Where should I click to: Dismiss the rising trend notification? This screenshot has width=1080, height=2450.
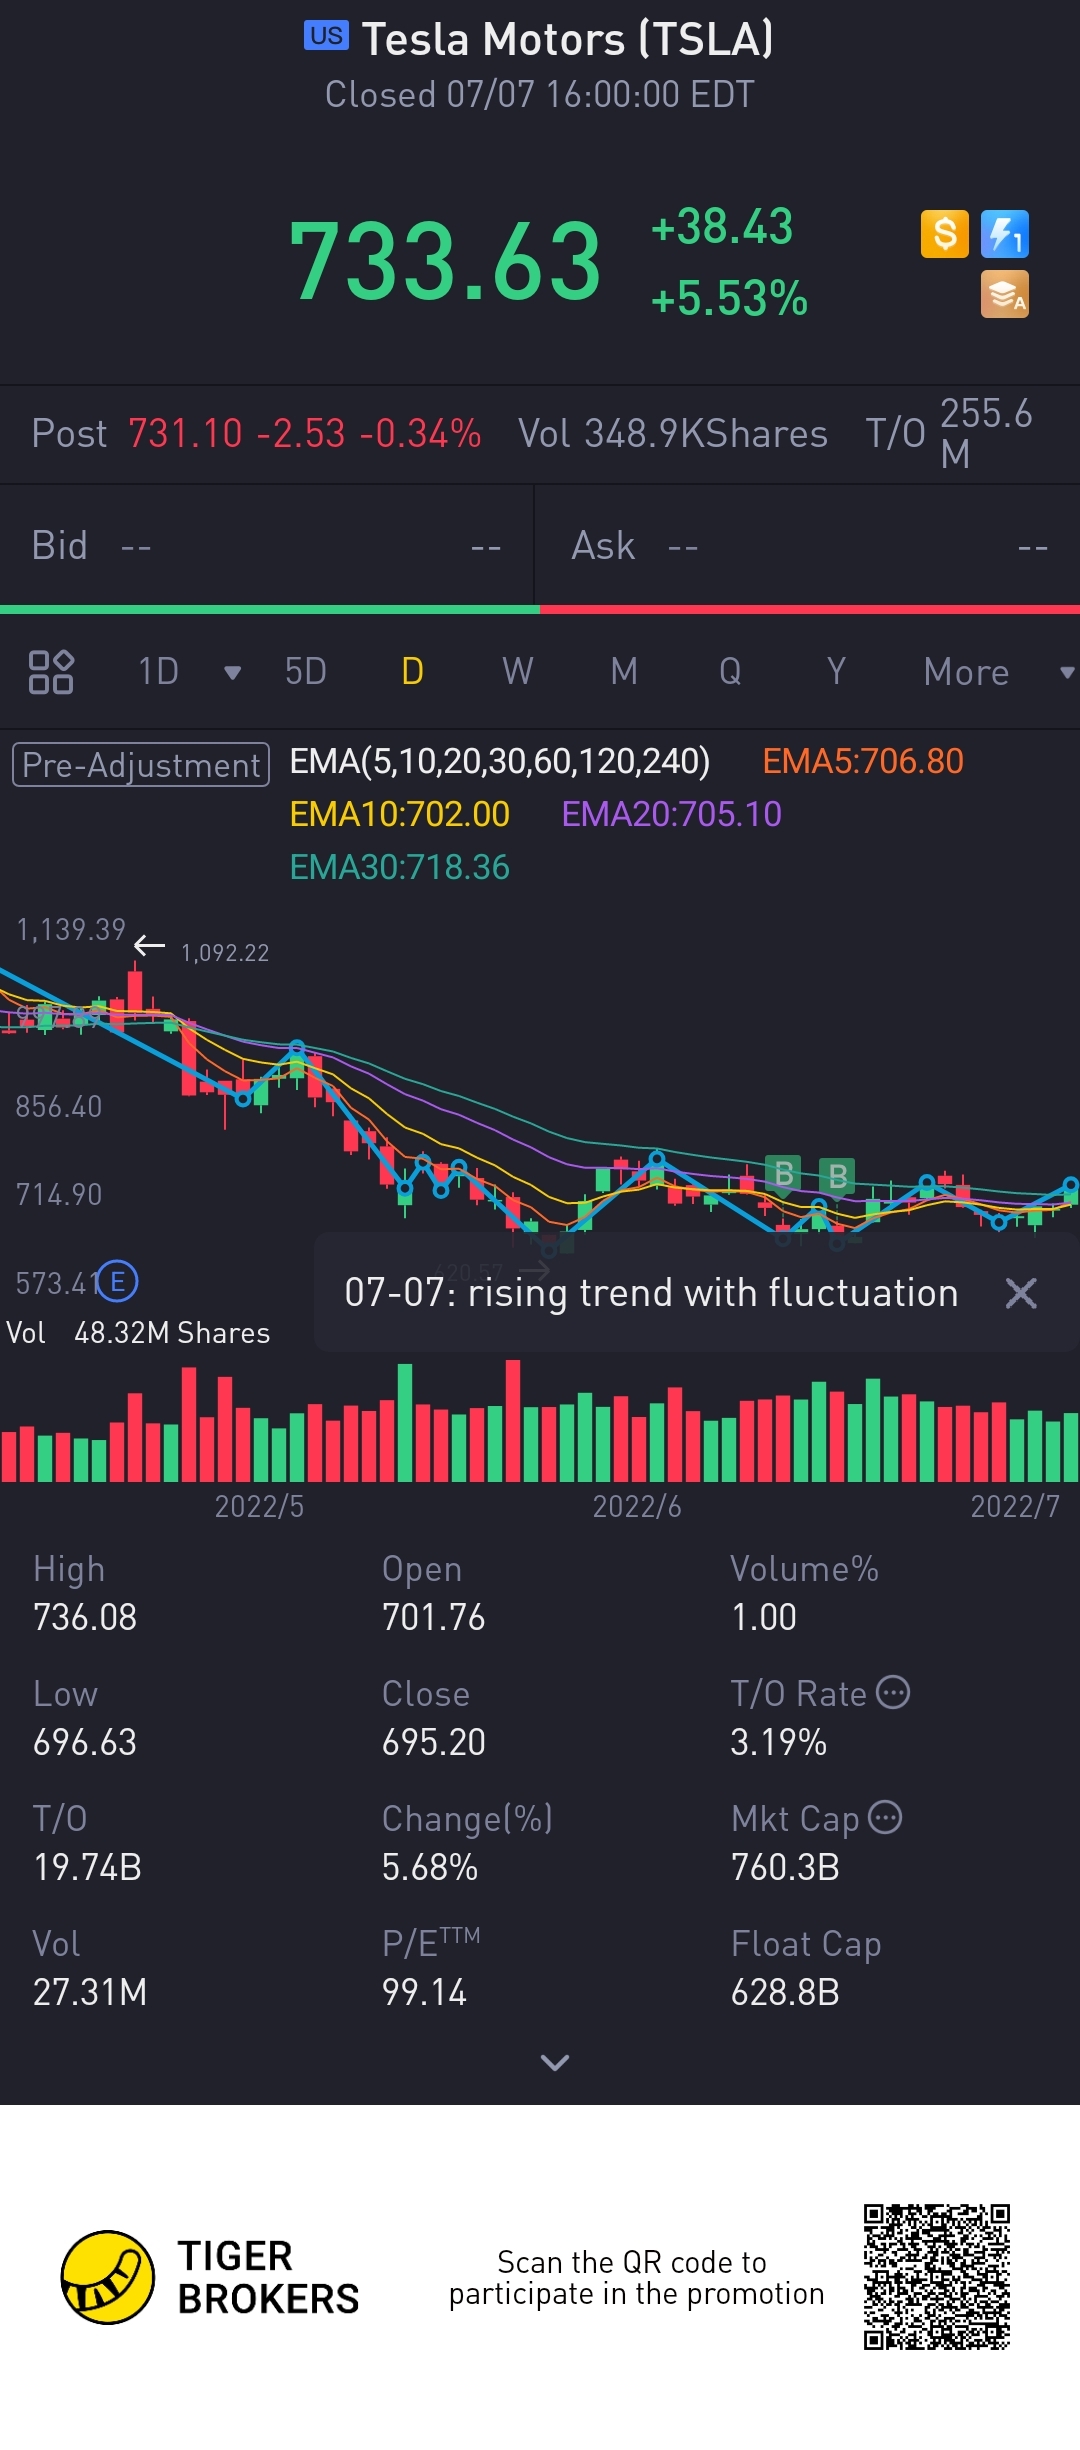click(1021, 1293)
